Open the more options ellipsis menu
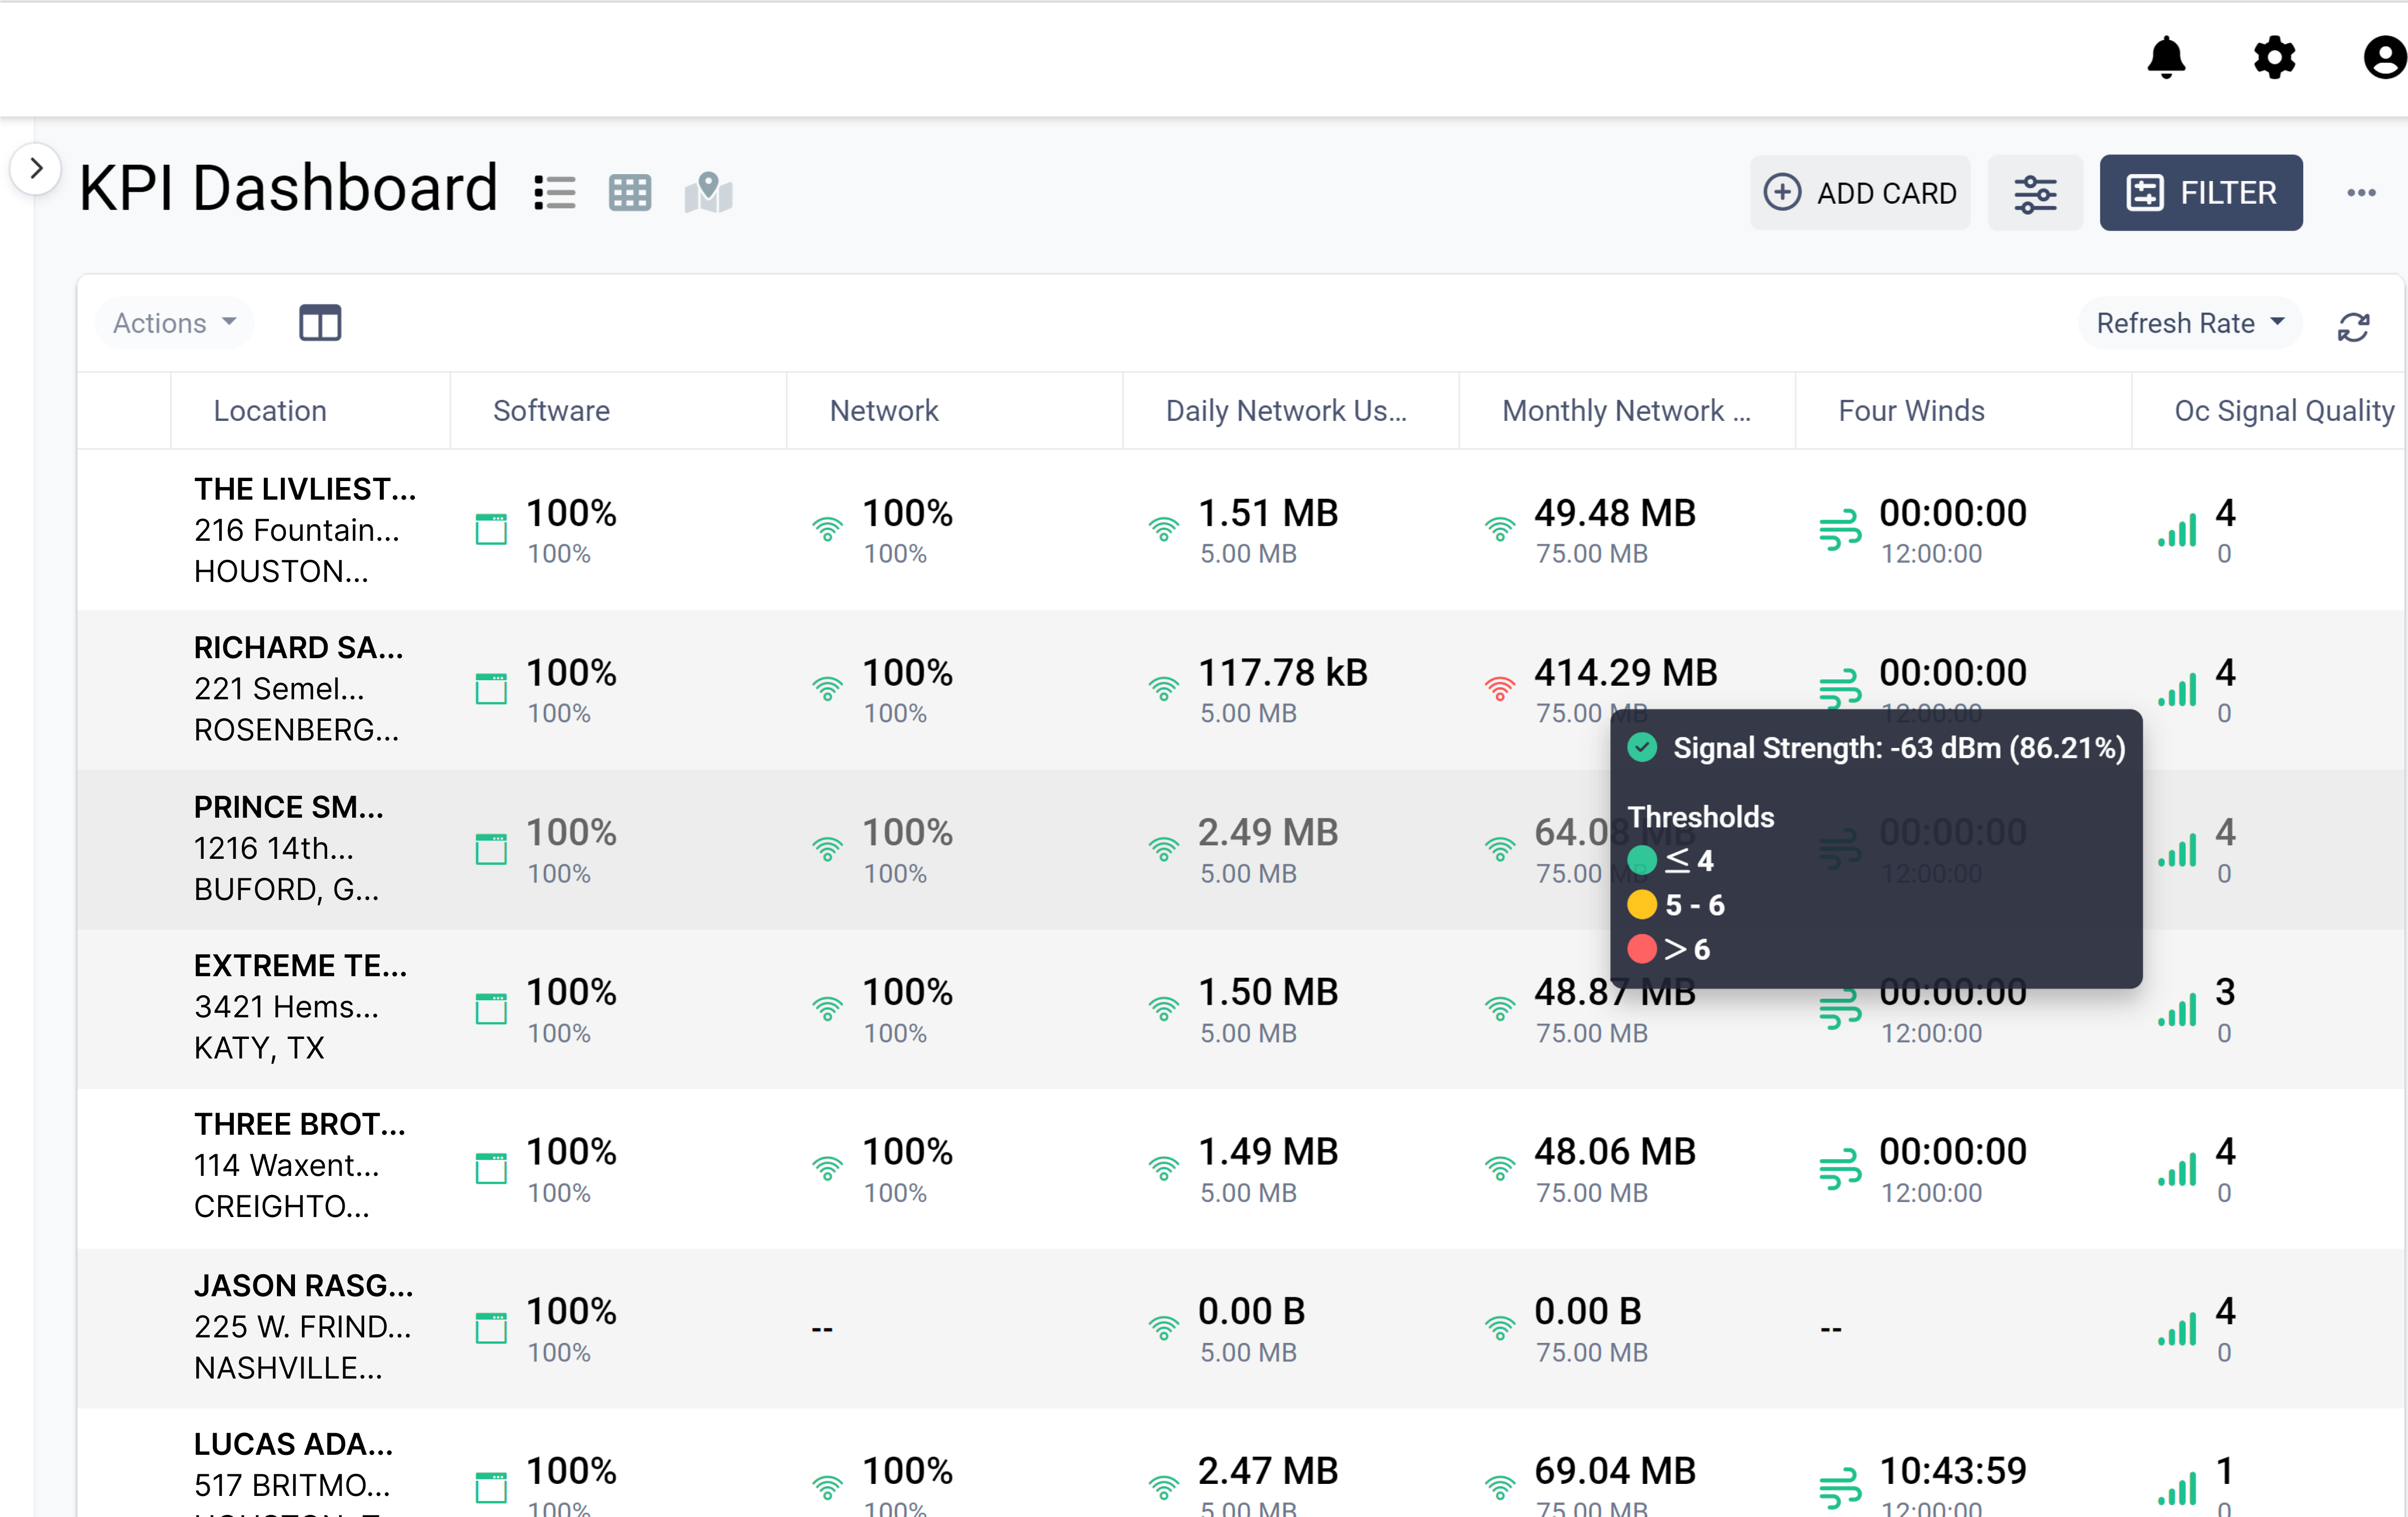This screenshot has height=1517, width=2408. point(2362,192)
